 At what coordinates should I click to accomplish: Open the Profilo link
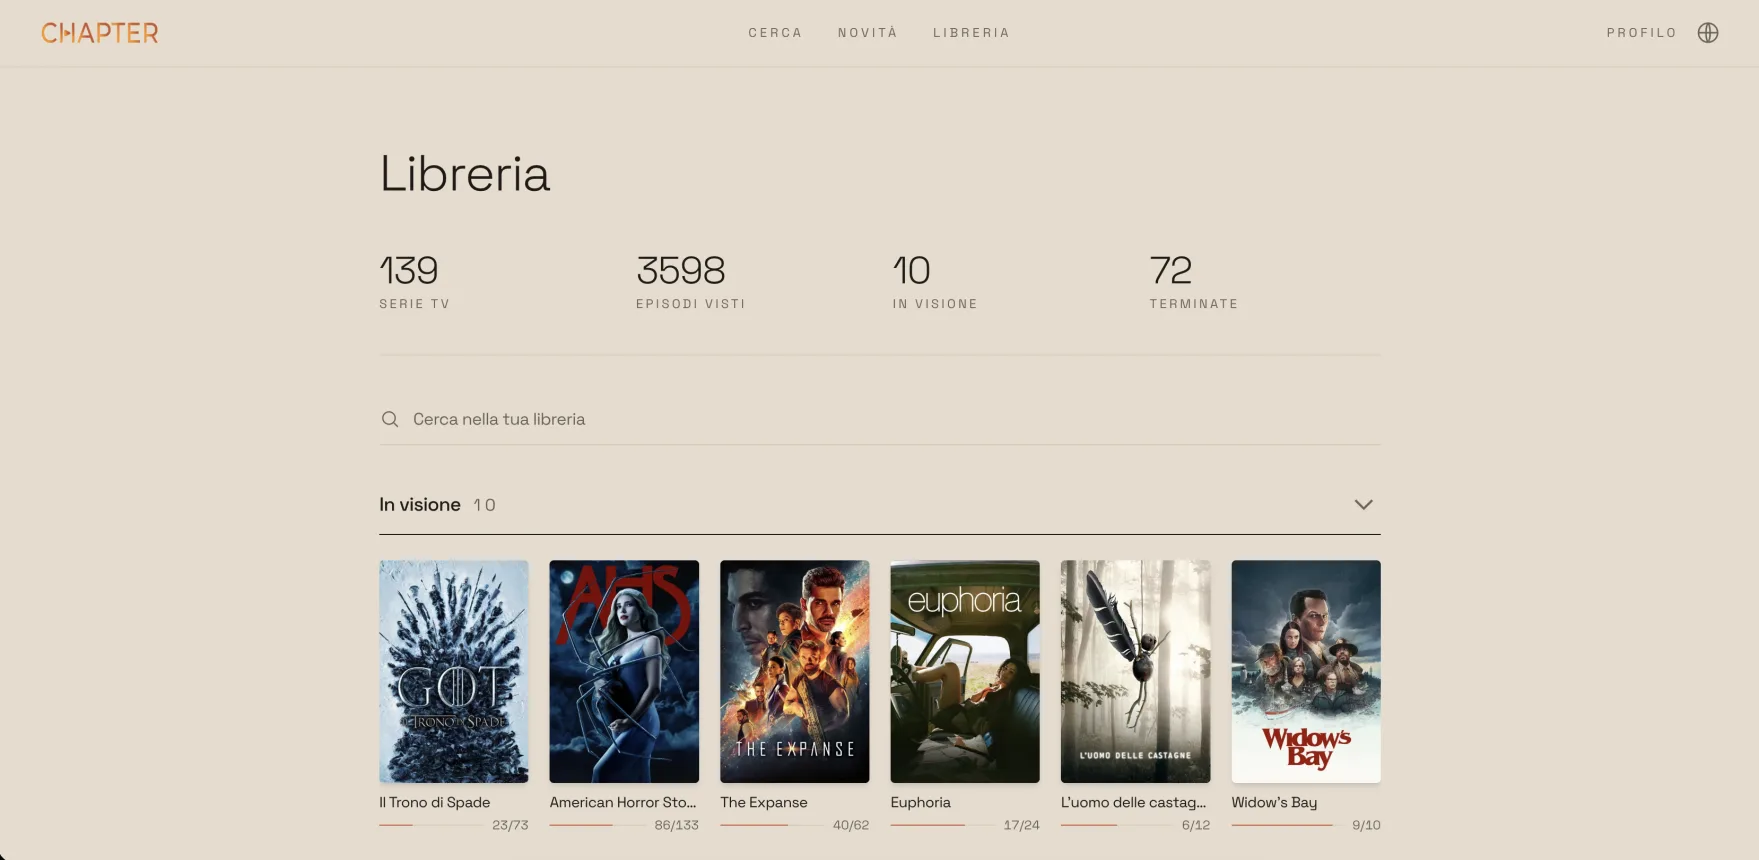1641,33
